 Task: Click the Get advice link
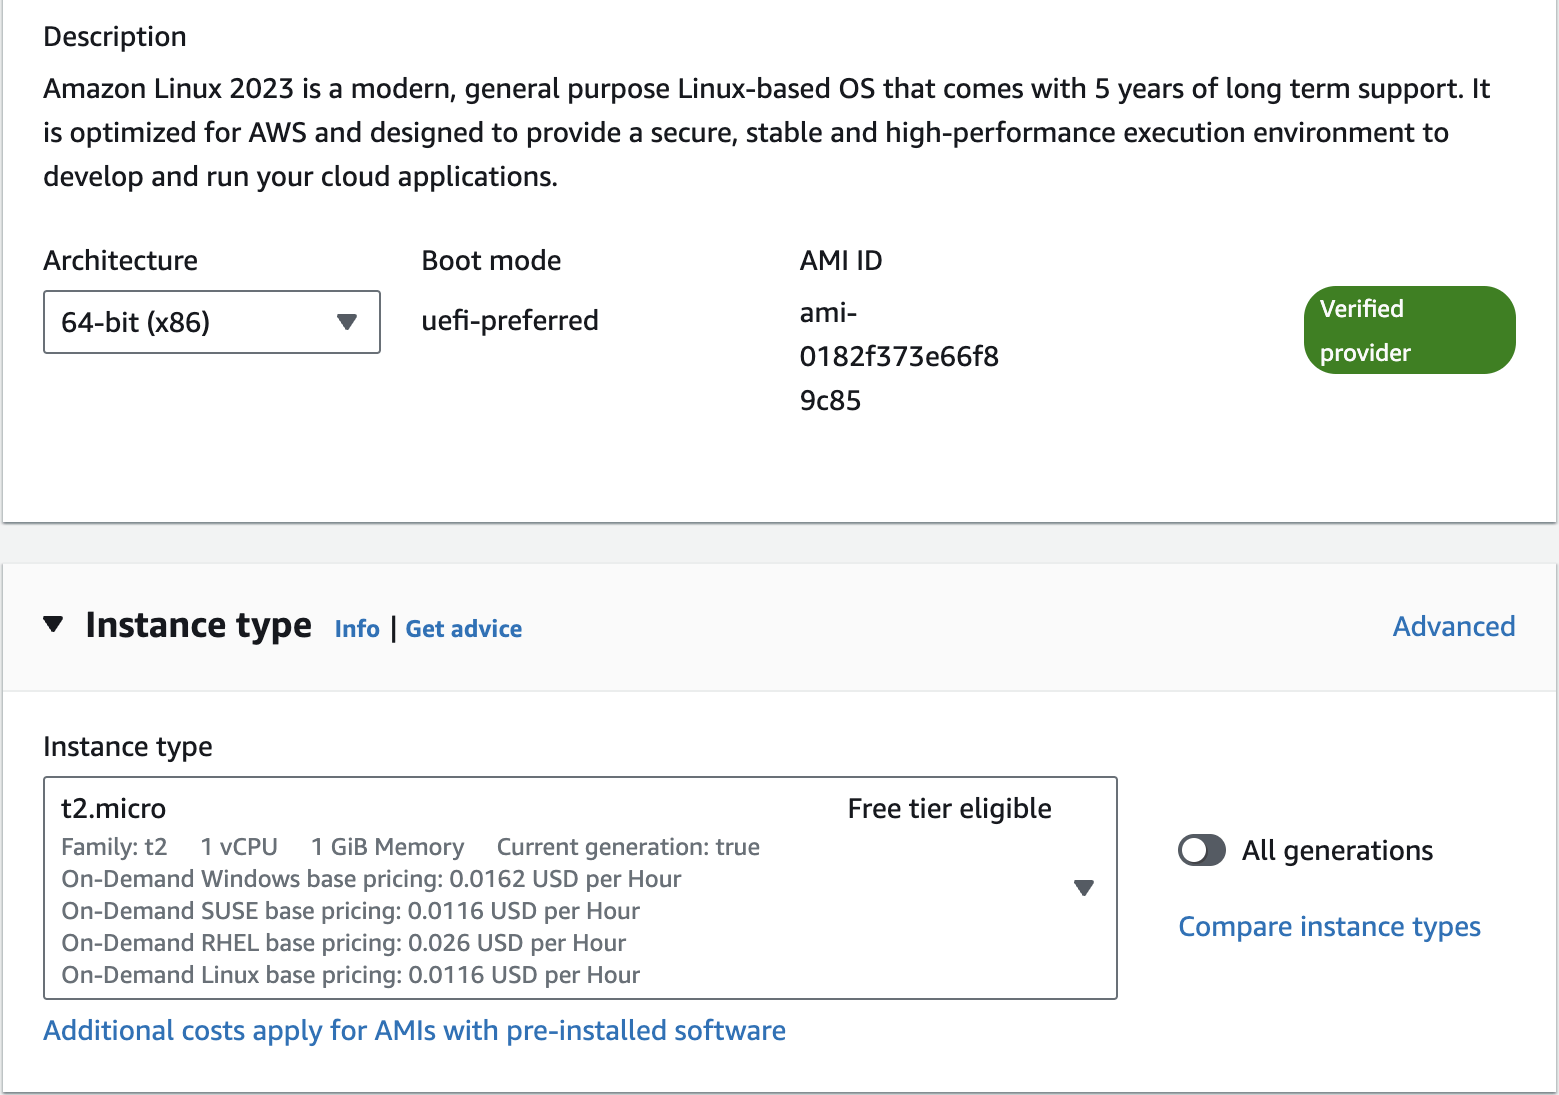(464, 629)
